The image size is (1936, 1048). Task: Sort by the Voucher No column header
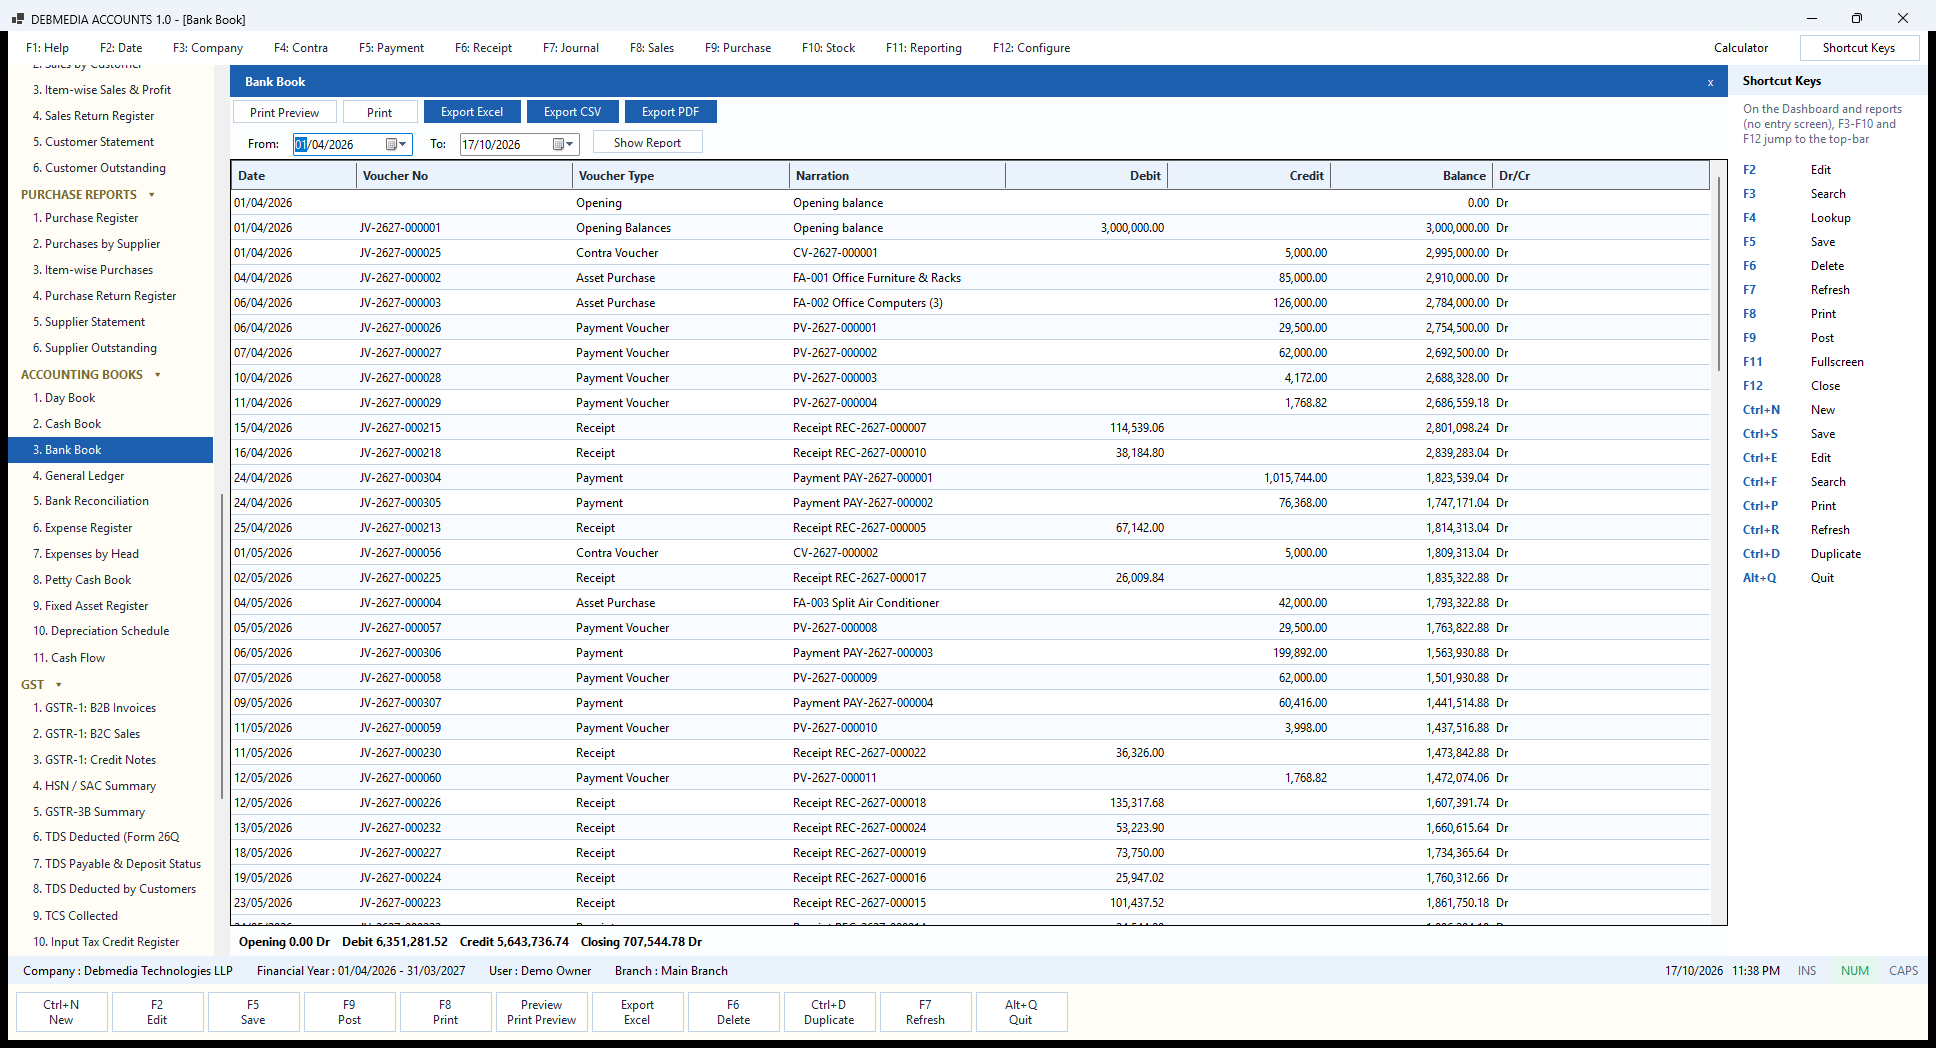coord(464,176)
